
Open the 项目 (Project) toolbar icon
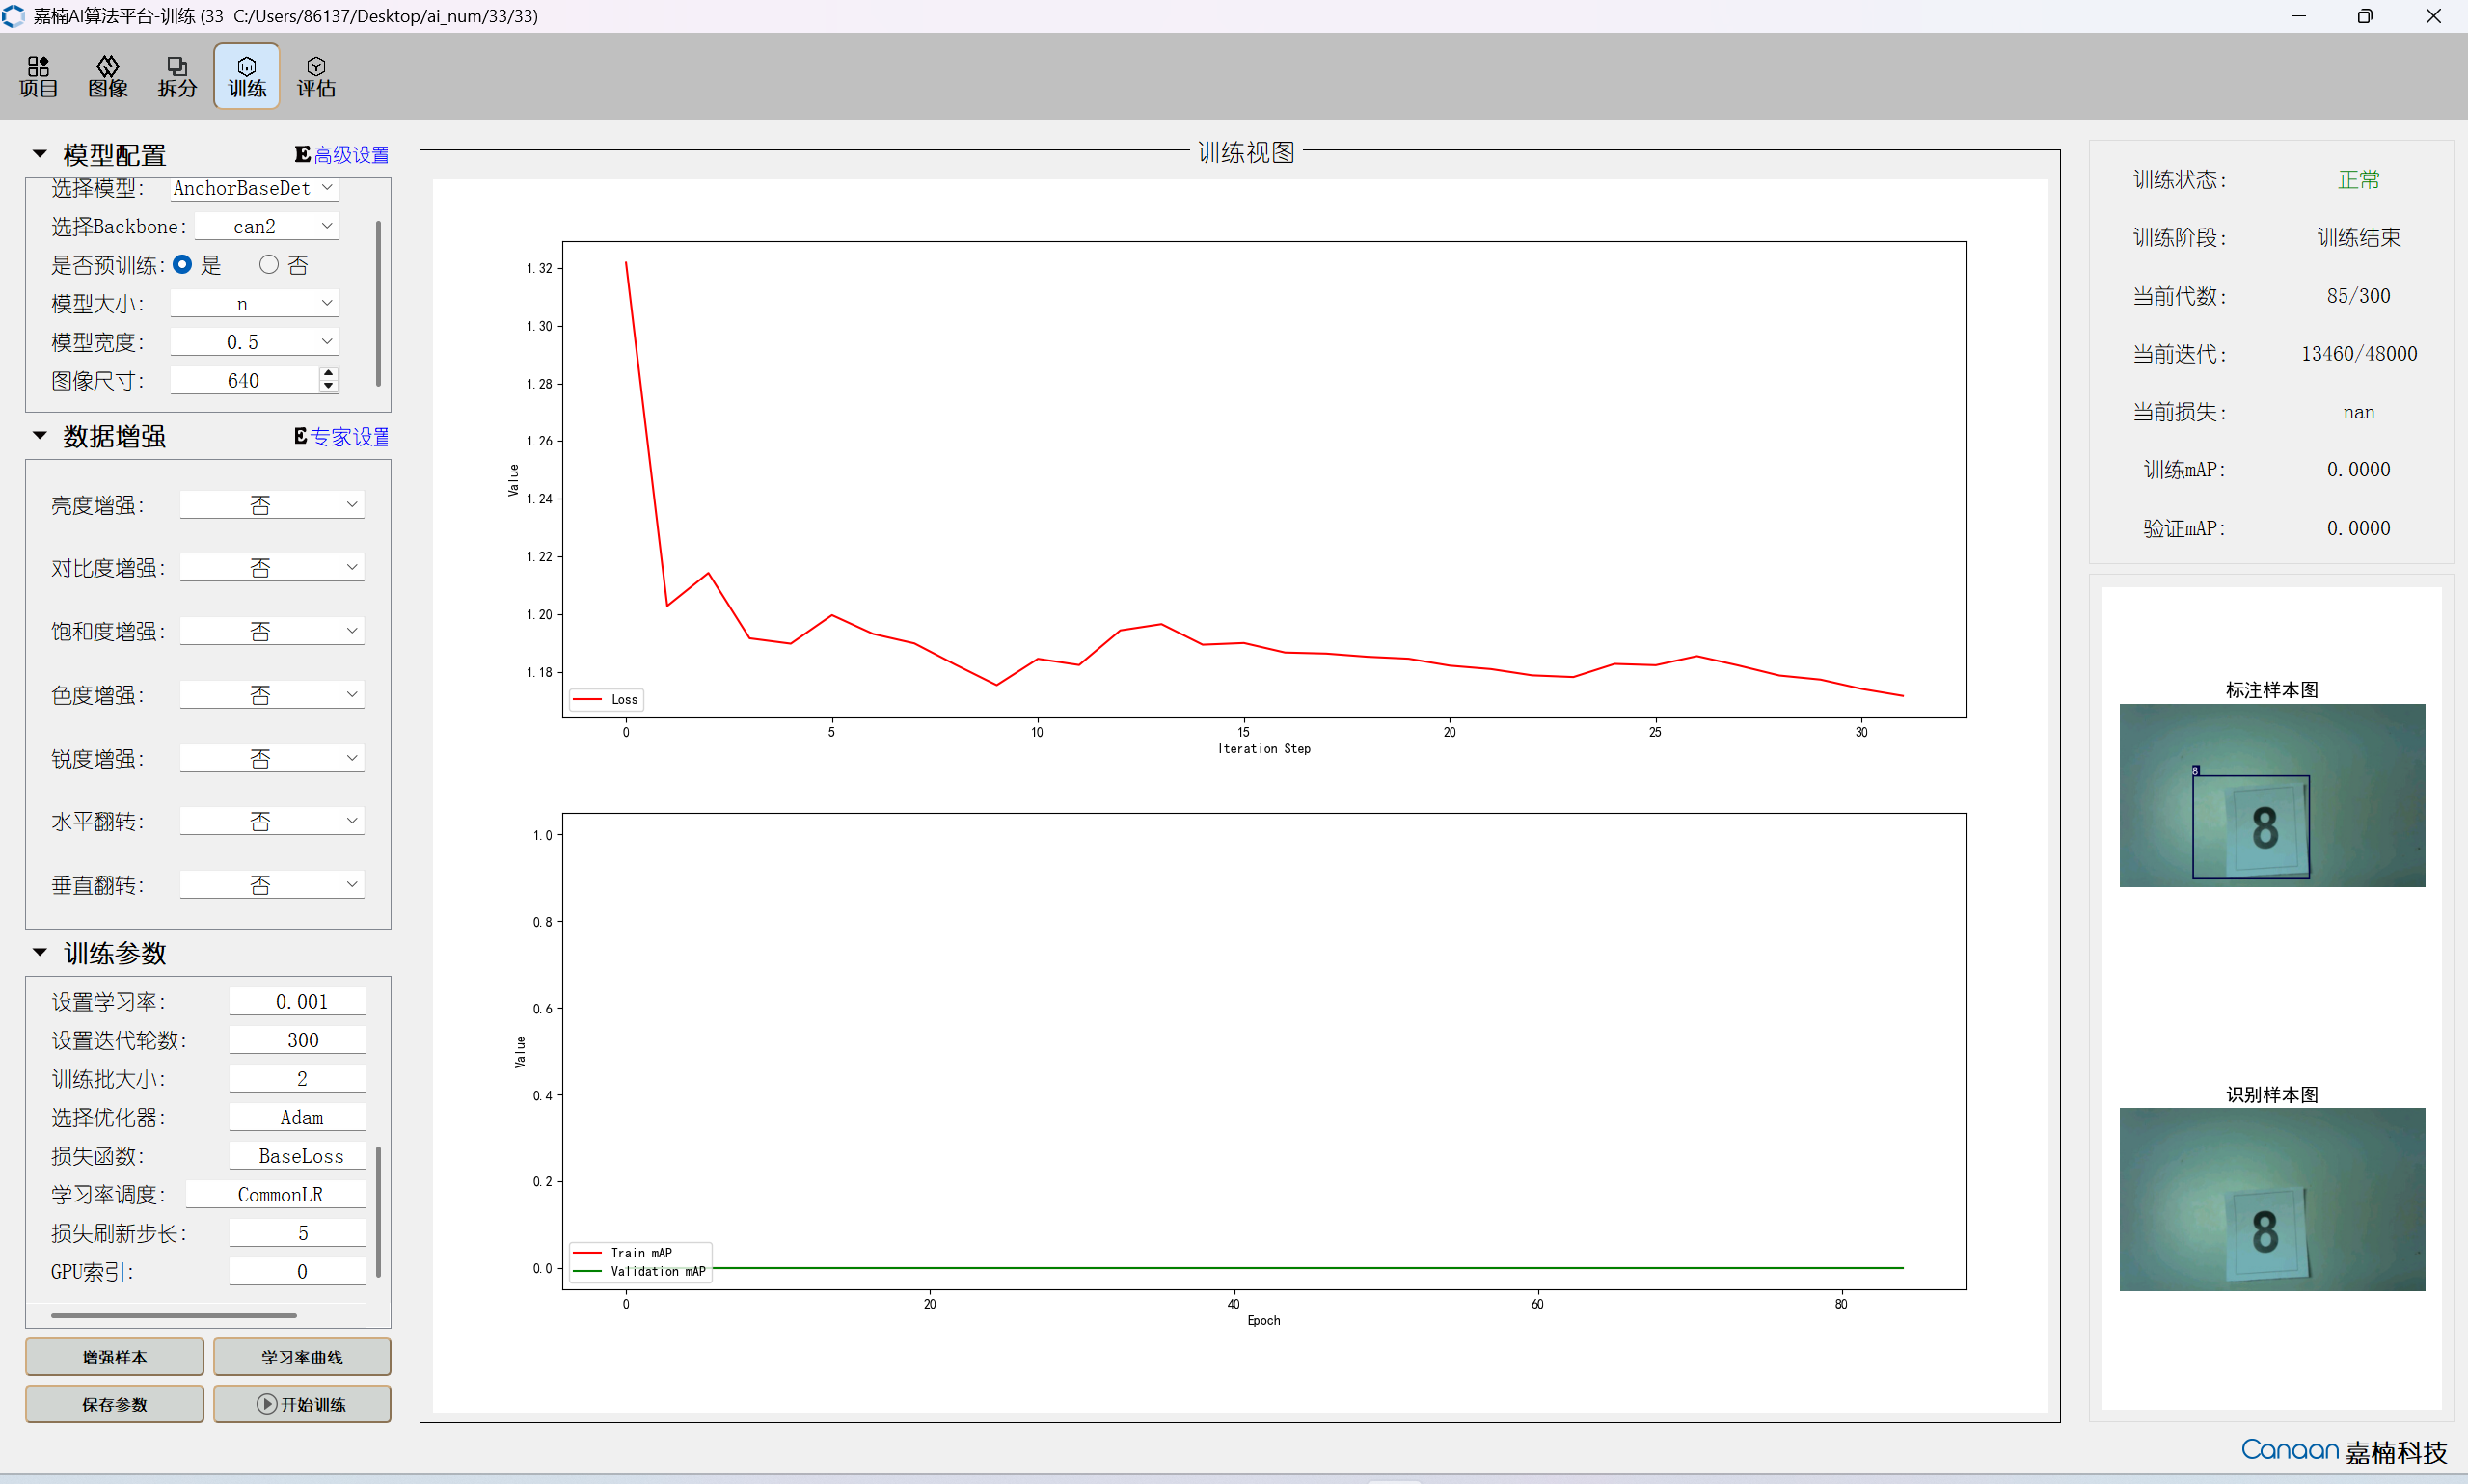(38, 76)
